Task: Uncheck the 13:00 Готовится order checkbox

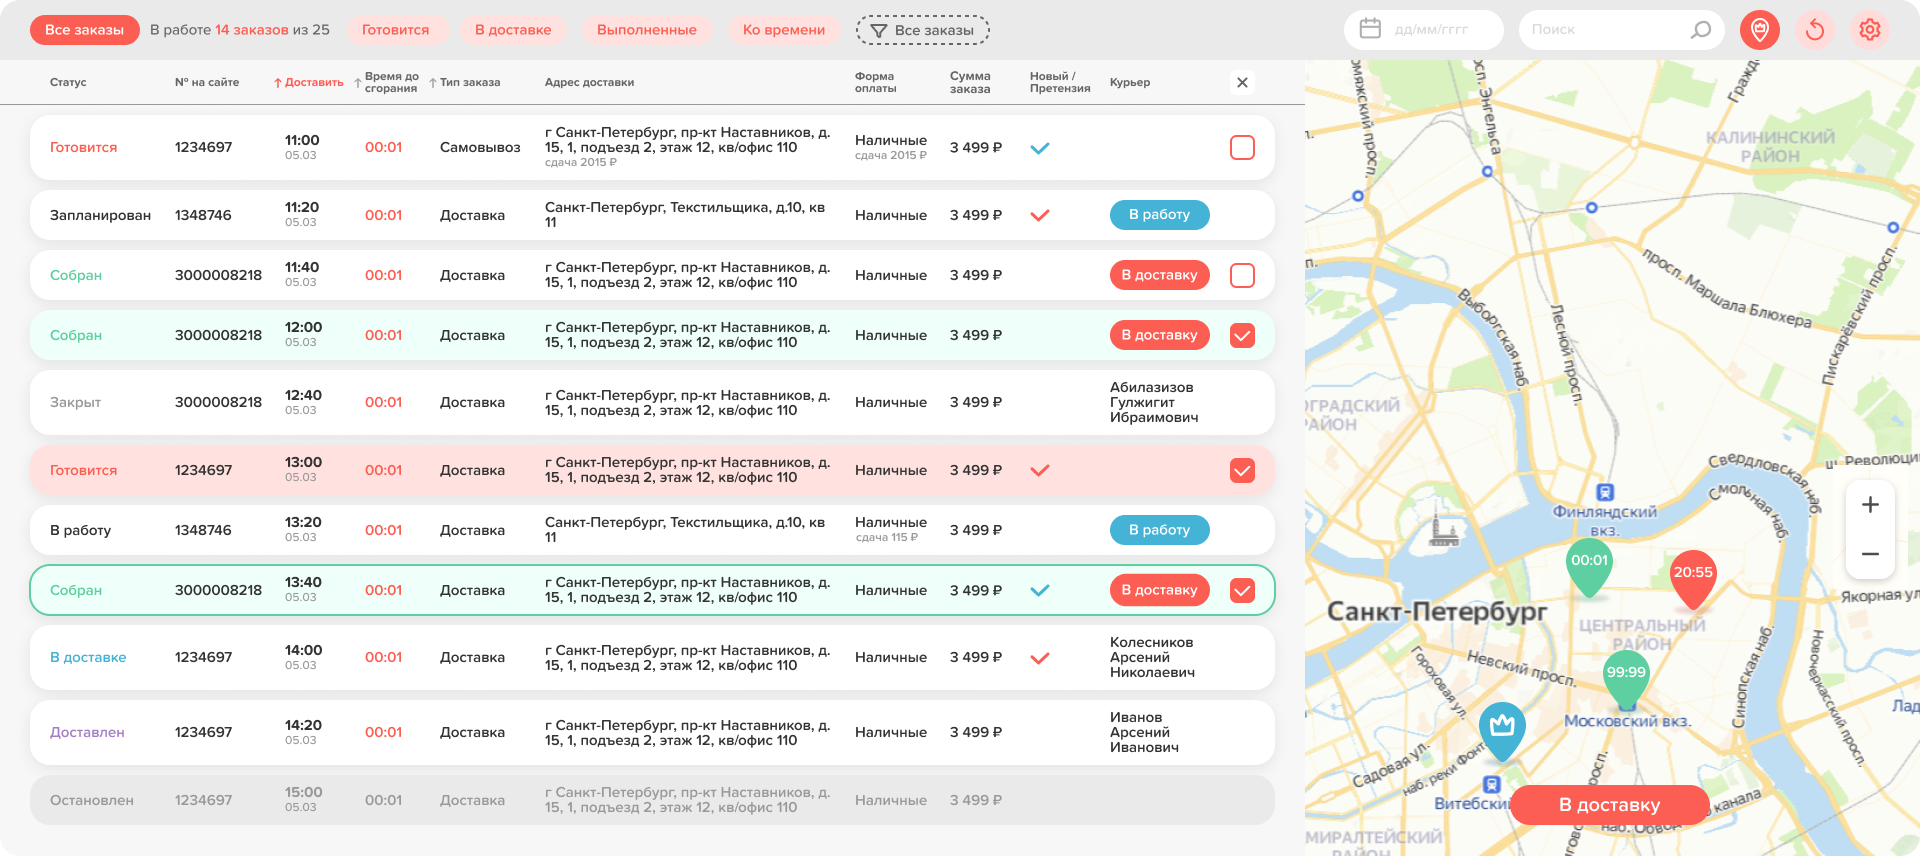Action: coord(1242,470)
